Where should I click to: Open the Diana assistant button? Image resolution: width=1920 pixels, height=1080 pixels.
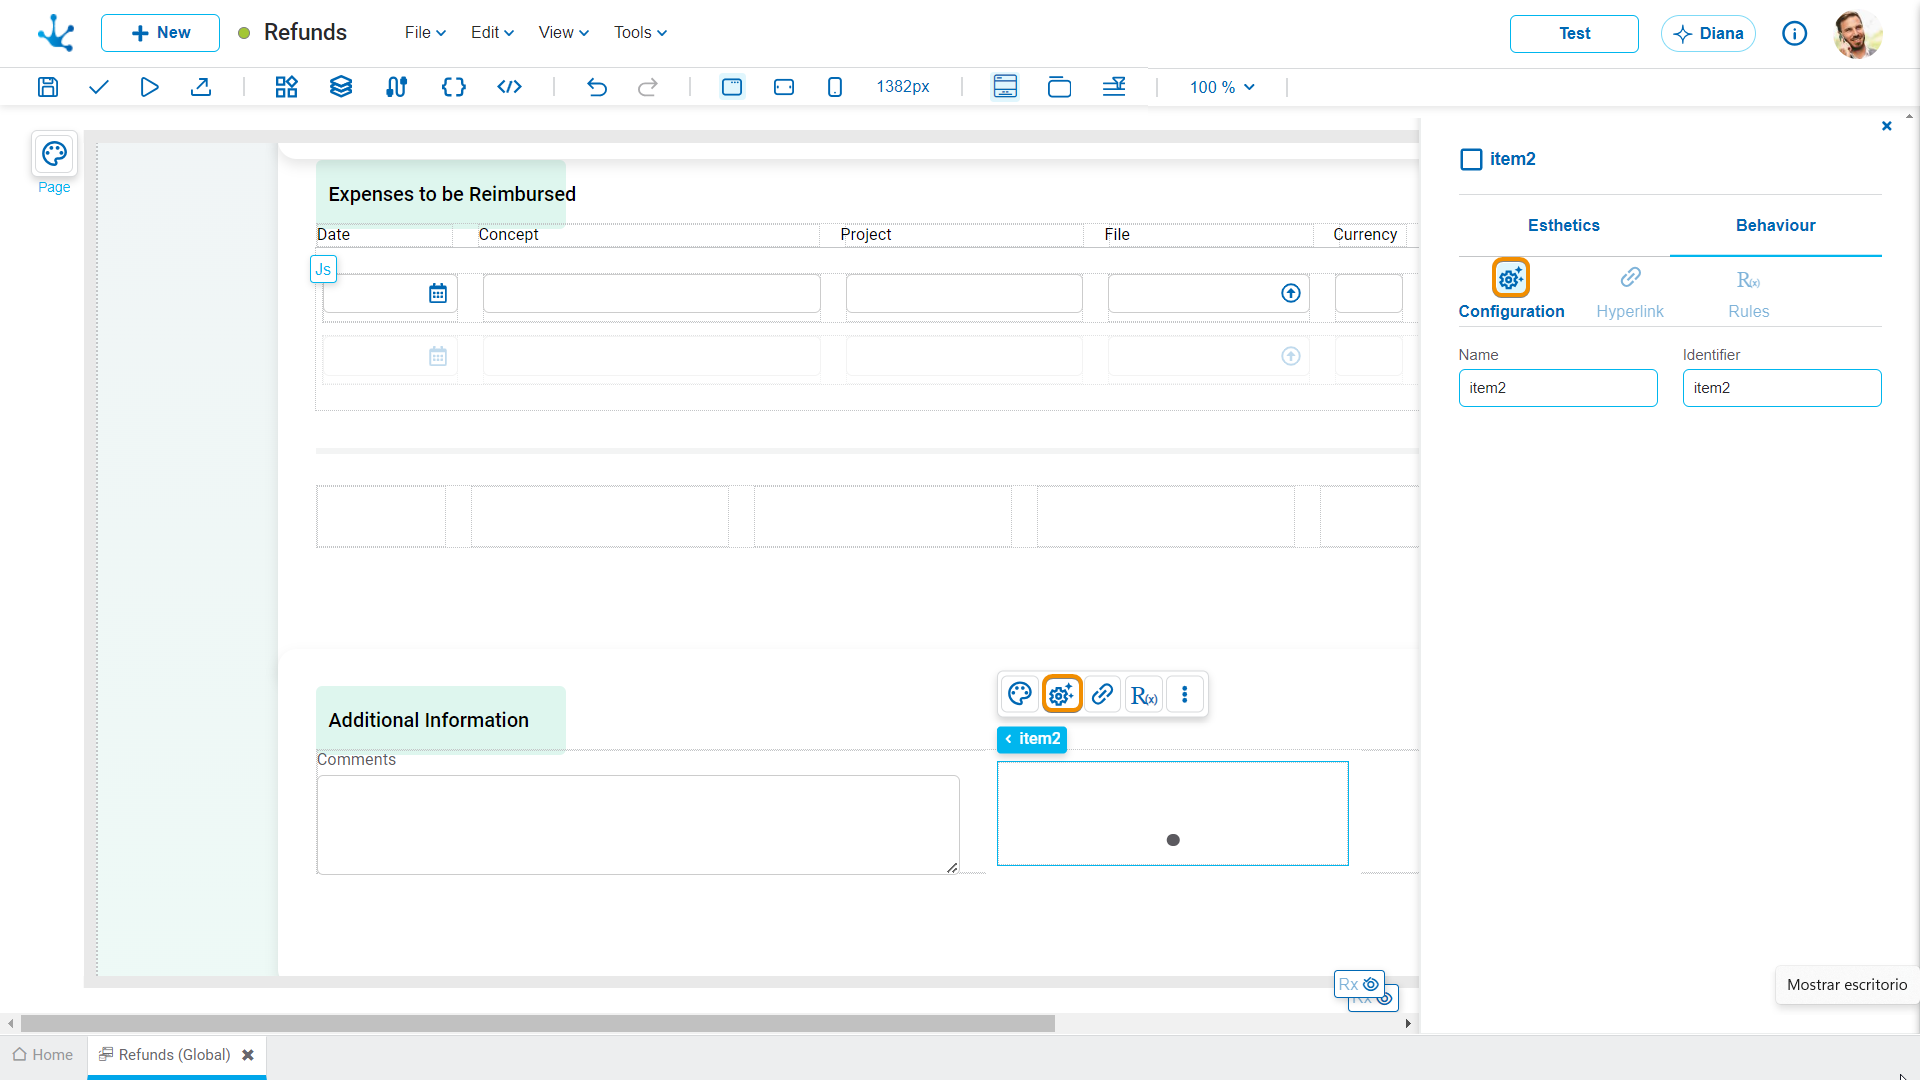point(1708,34)
